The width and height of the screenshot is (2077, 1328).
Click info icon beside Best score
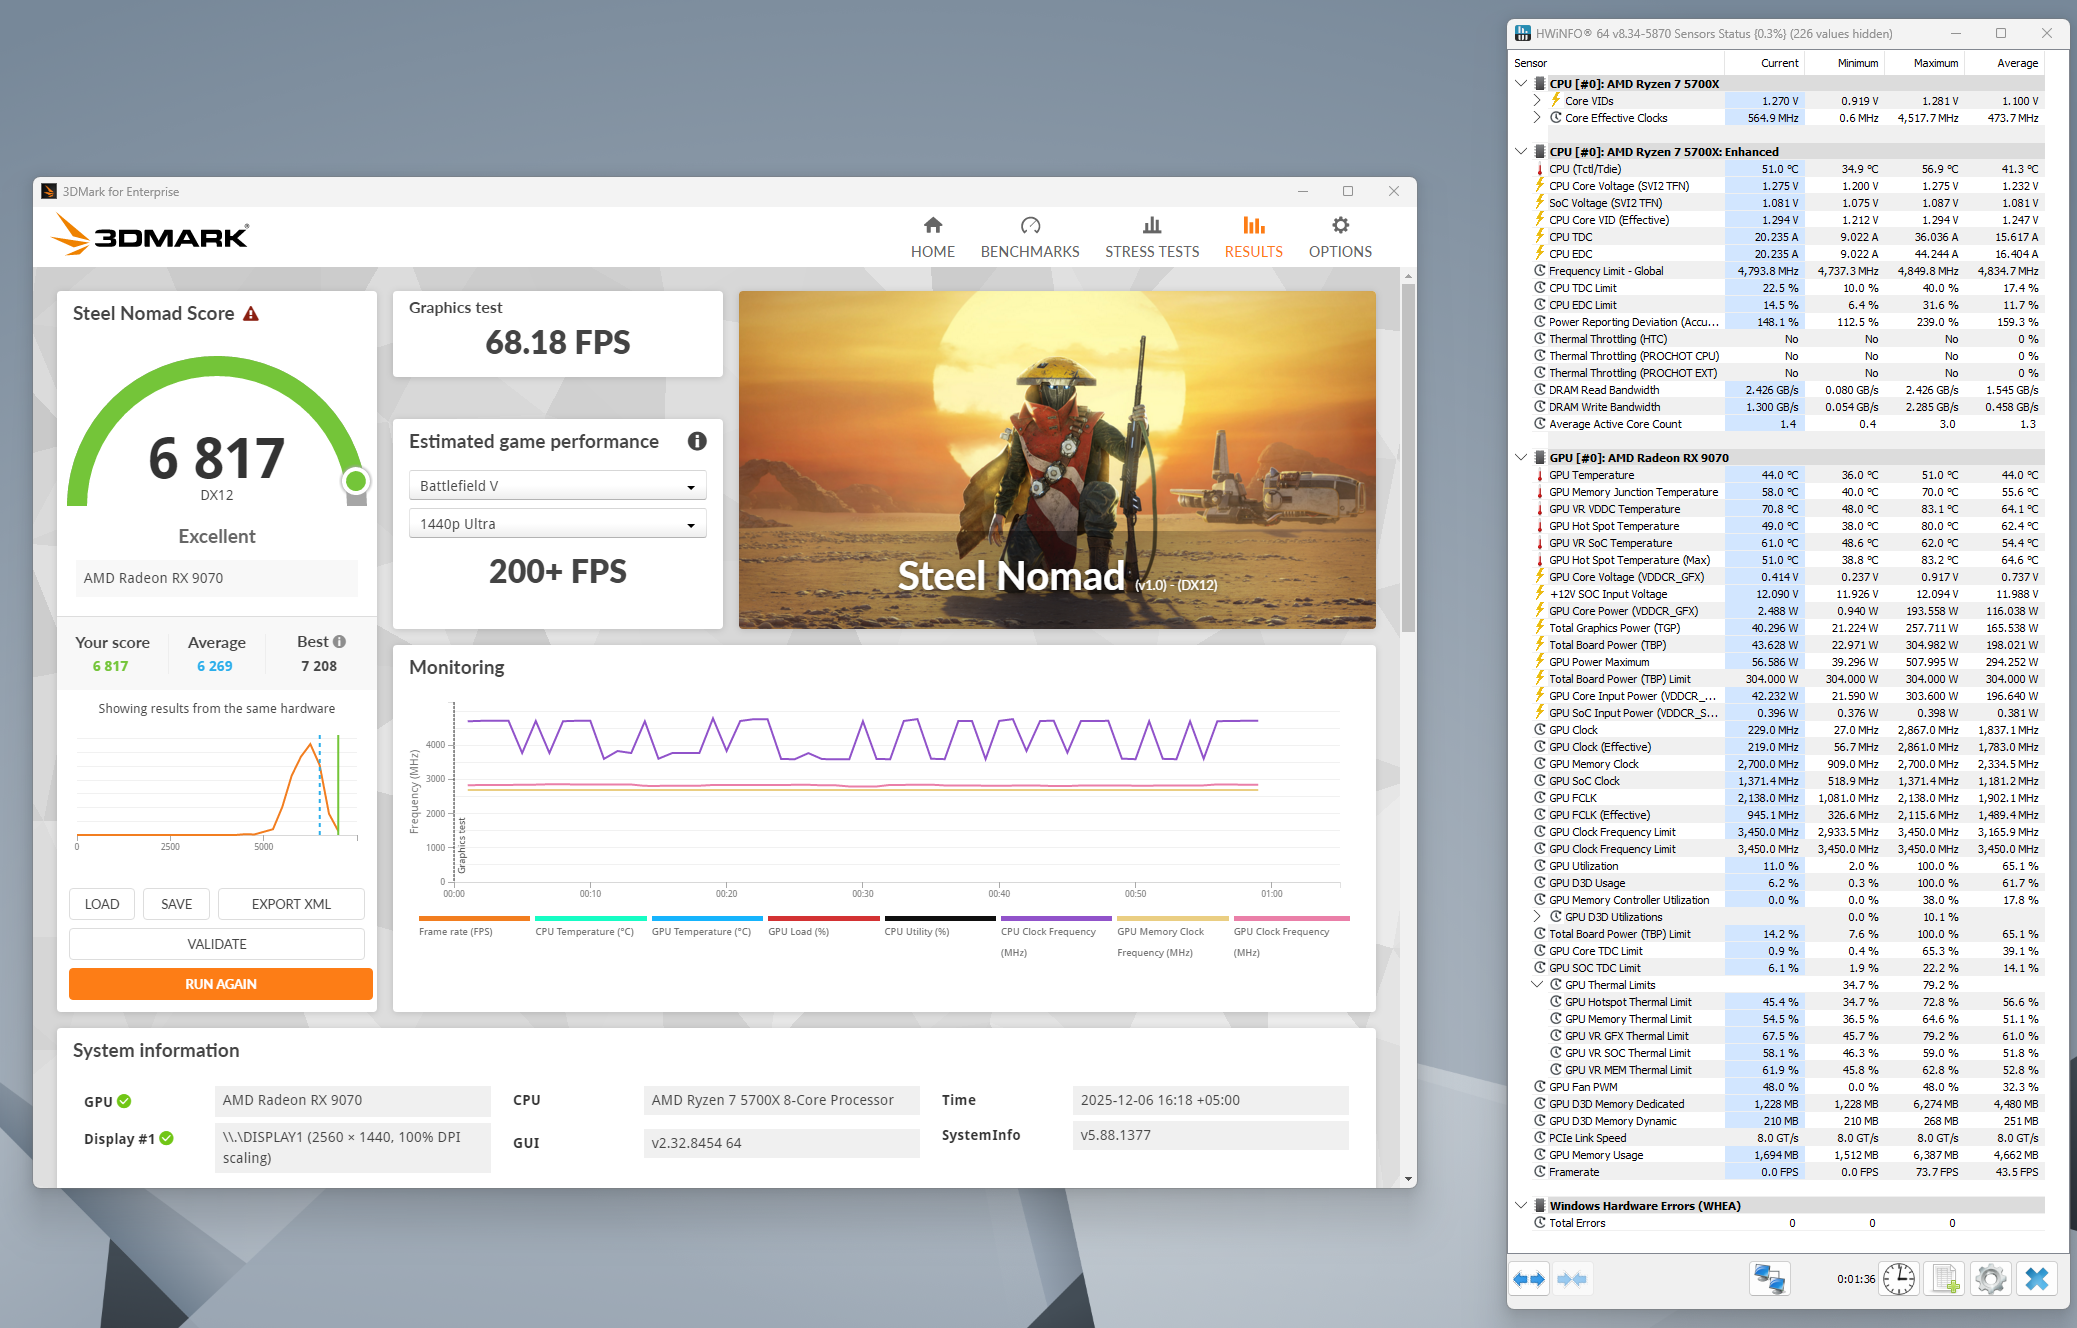(340, 642)
